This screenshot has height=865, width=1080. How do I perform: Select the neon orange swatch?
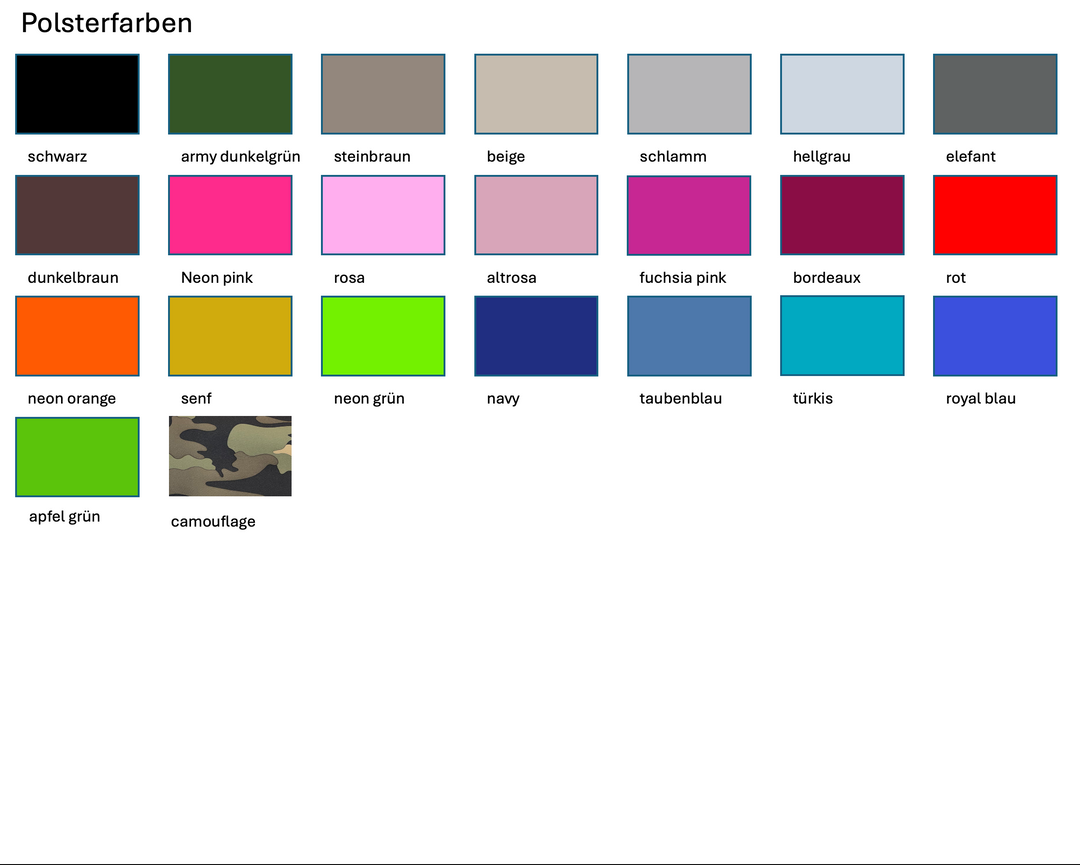pos(77,336)
